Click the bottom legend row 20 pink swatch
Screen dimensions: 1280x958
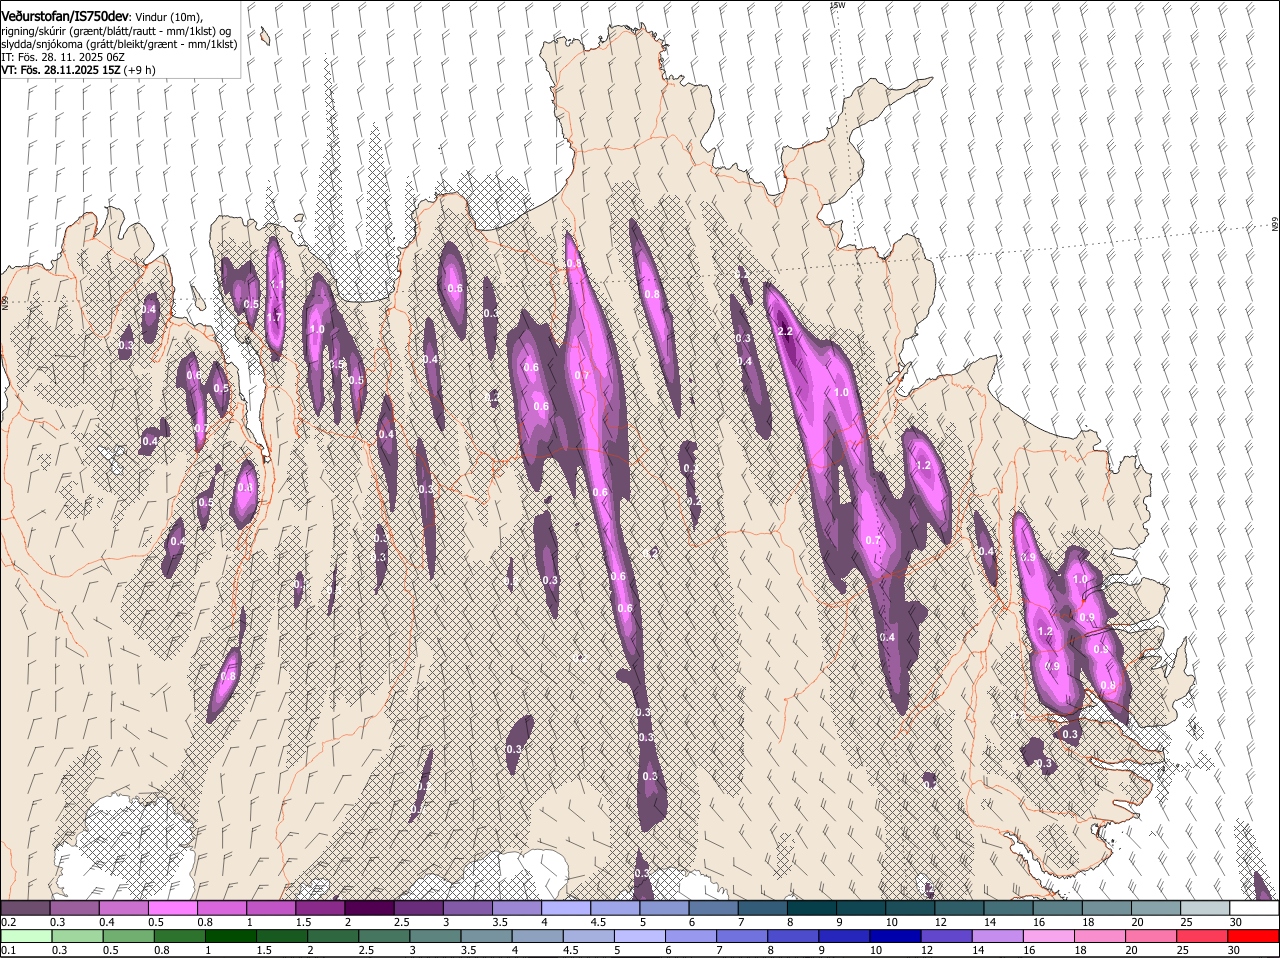tap(1151, 937)
